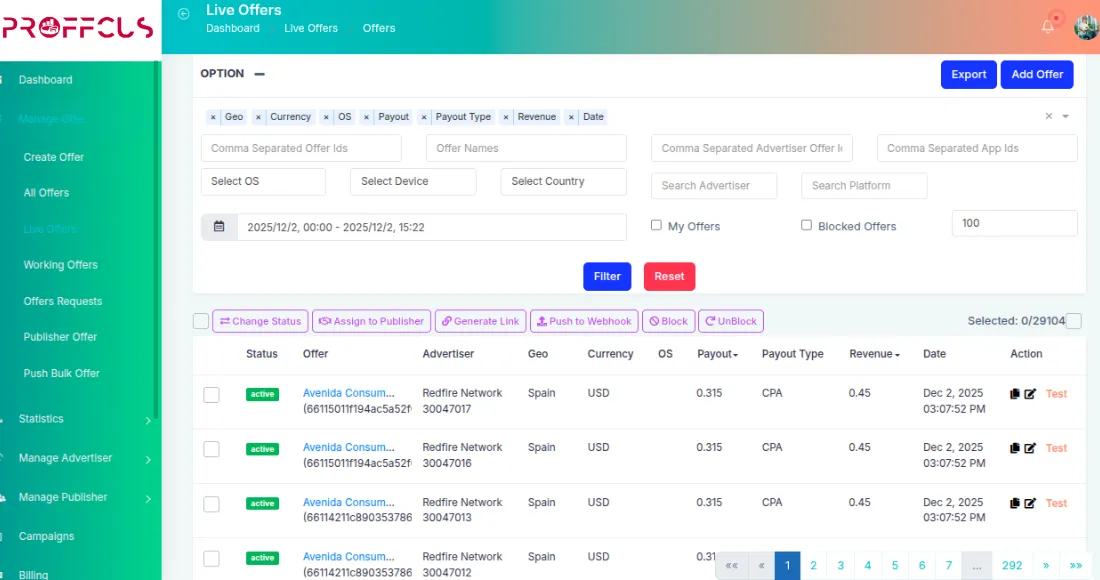The image size is (1100, 580).
Task: Open the Select Country dropdown
Action: [x=563, y=181]
